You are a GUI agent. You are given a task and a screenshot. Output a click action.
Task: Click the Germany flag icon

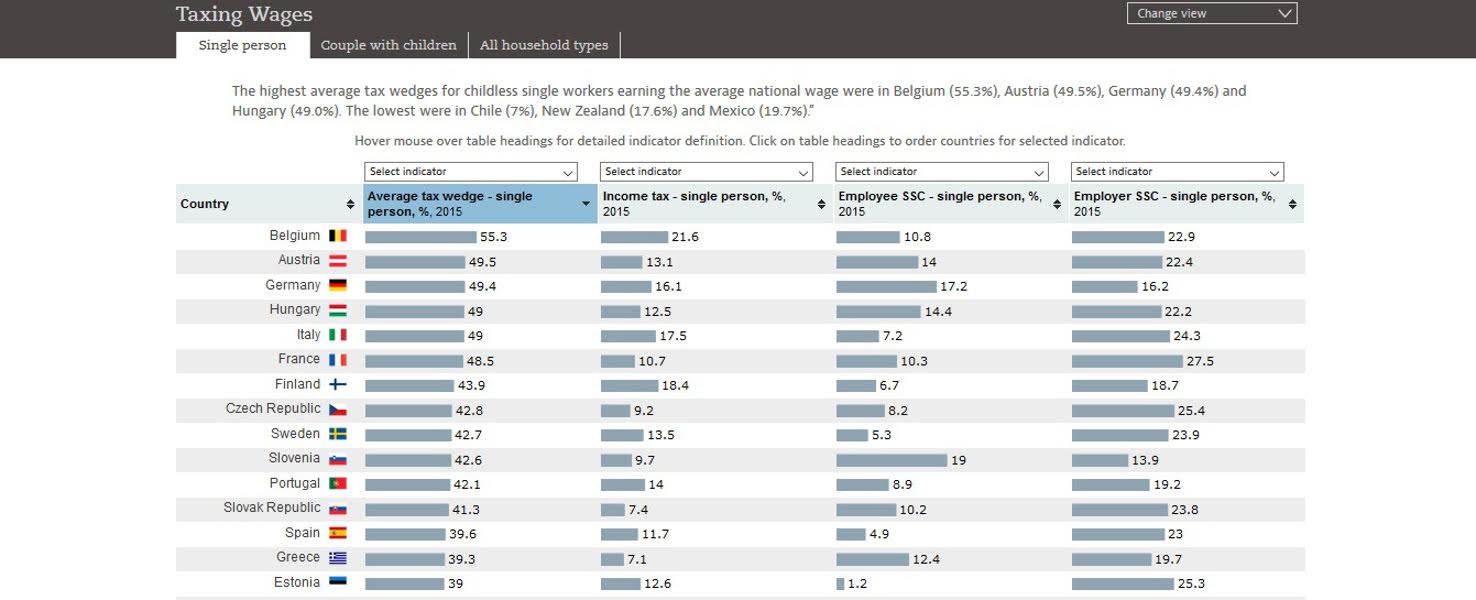338,285
